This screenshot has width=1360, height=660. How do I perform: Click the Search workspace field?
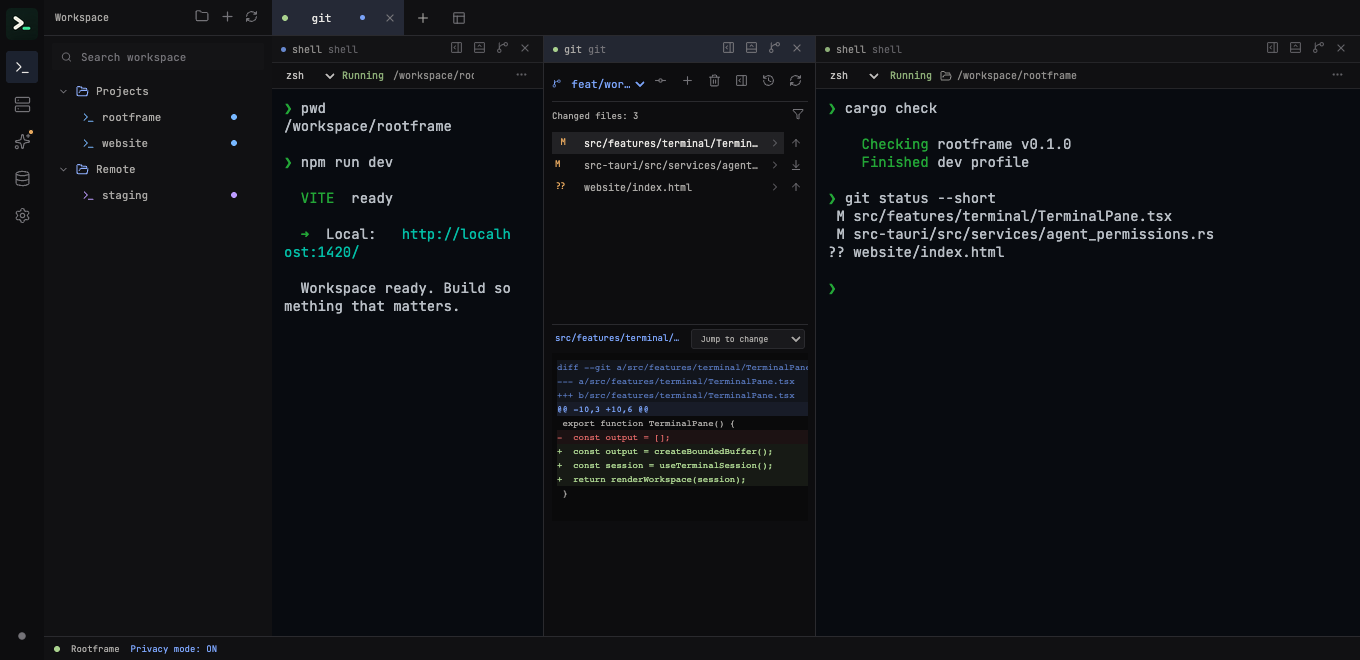pyautogui.click(x=158, y=57)
